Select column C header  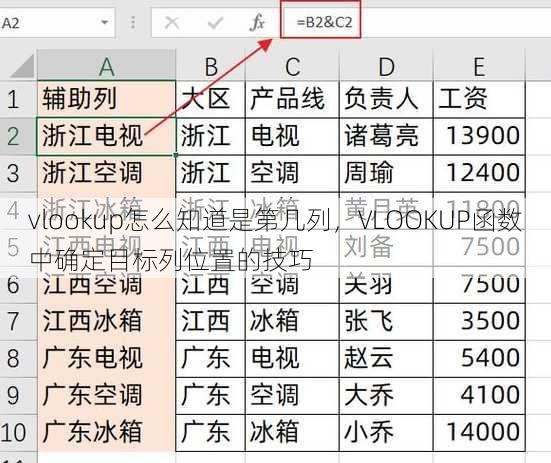tap(292, 65)
